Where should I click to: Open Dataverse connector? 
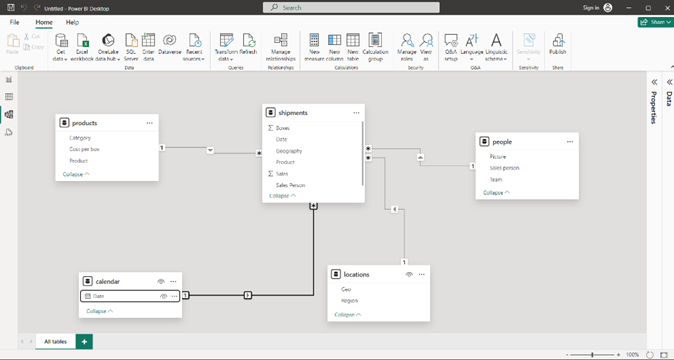170,44
